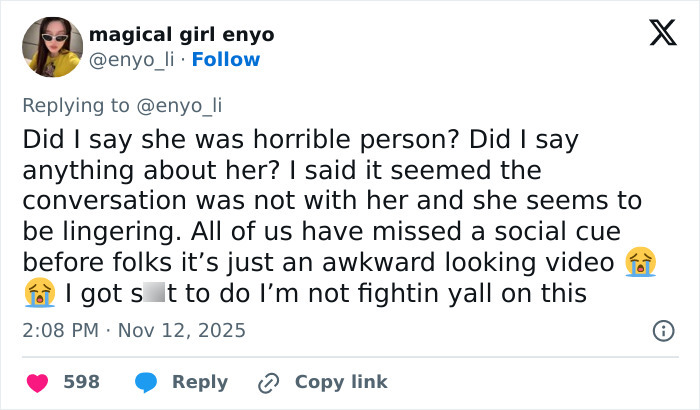Open @enyo_li in the Replying to line
The image size is (700, 410).
tap(177, 107)
